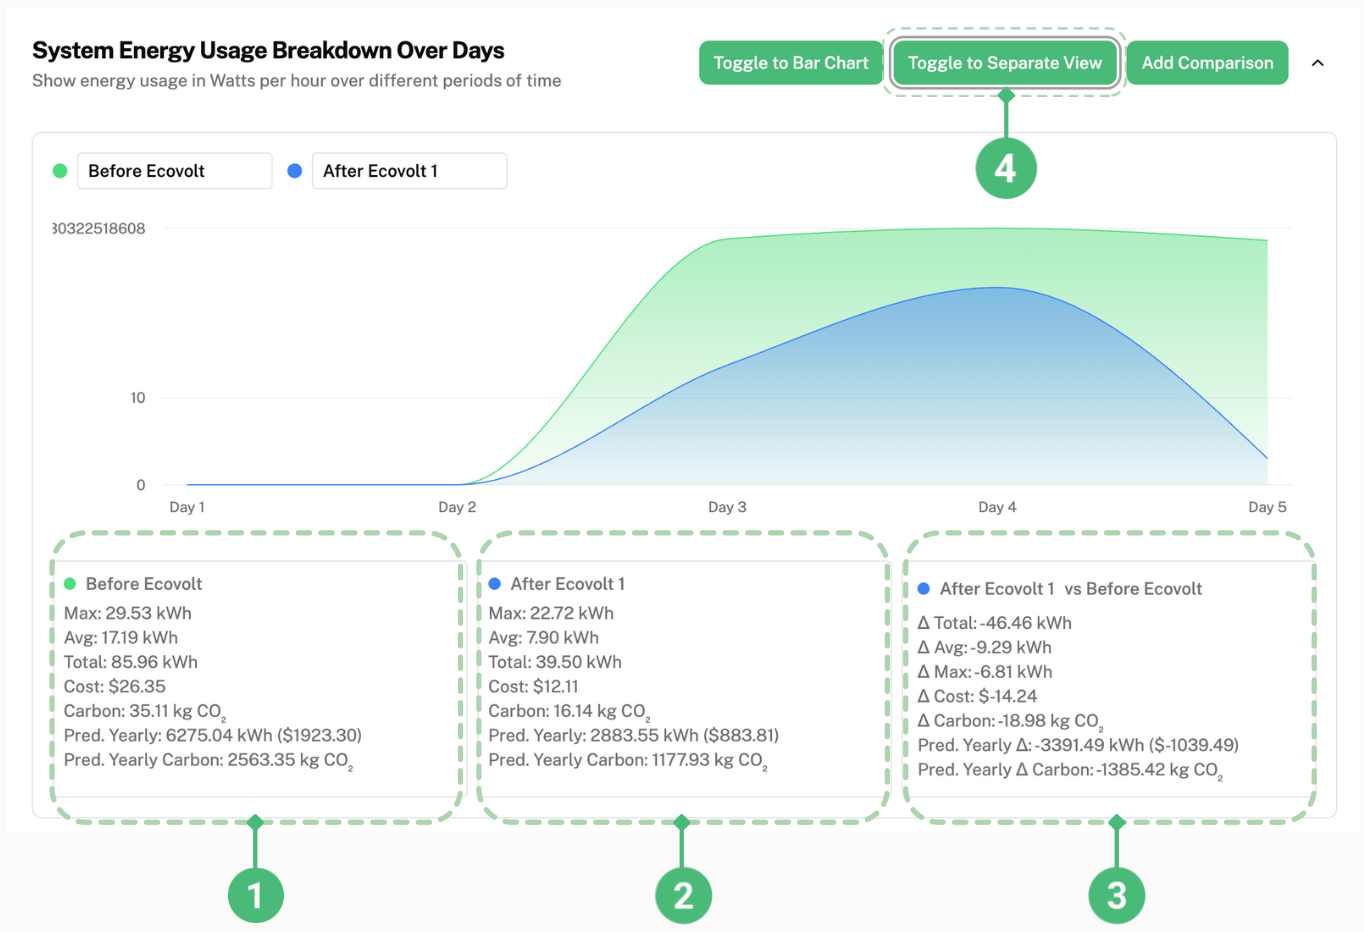Click the green legend dot for Before Ecovolt
Screen dimensions: 1364x932
click(x=60, y=170)
